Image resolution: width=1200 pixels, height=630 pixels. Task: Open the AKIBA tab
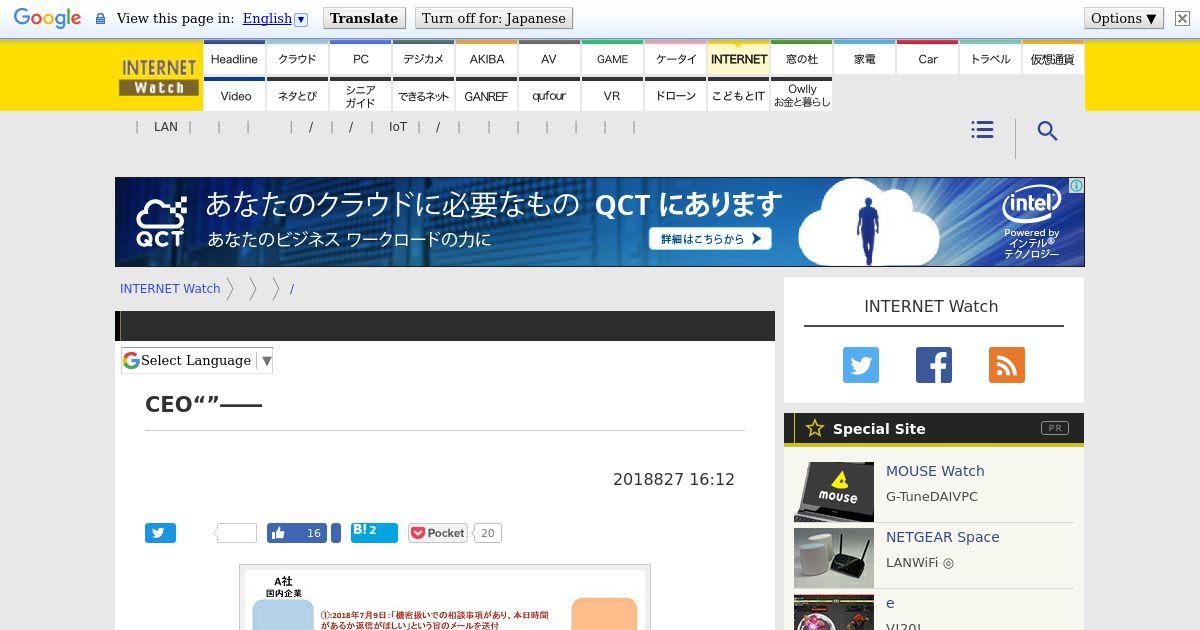click(487, 58)
